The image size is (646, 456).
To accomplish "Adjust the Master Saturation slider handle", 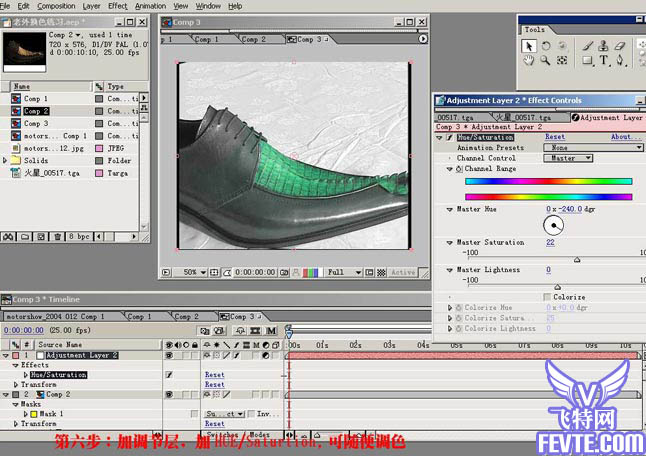I will tap(577, 260).
